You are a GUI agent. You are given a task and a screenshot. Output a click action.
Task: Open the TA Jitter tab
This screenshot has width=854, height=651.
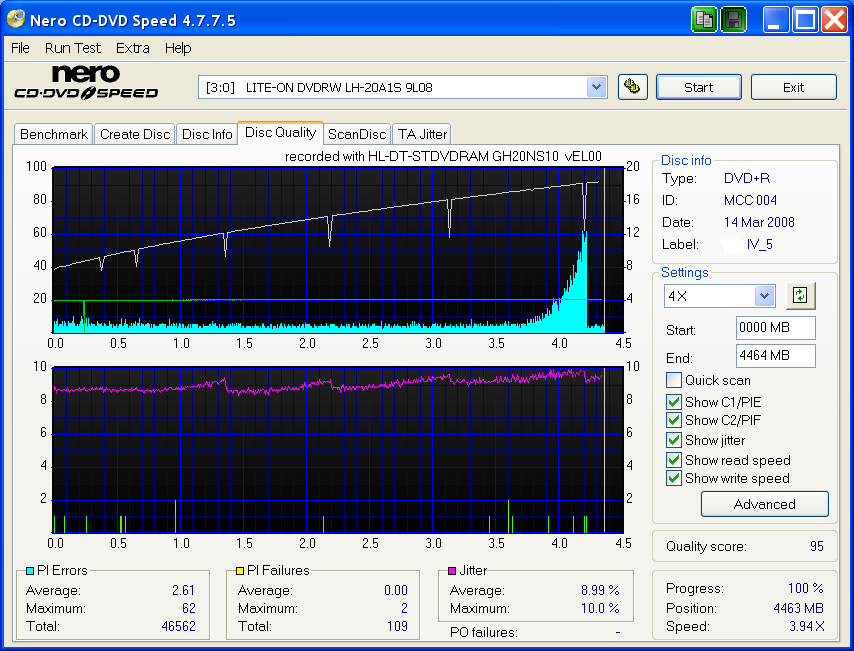point(421,134)
